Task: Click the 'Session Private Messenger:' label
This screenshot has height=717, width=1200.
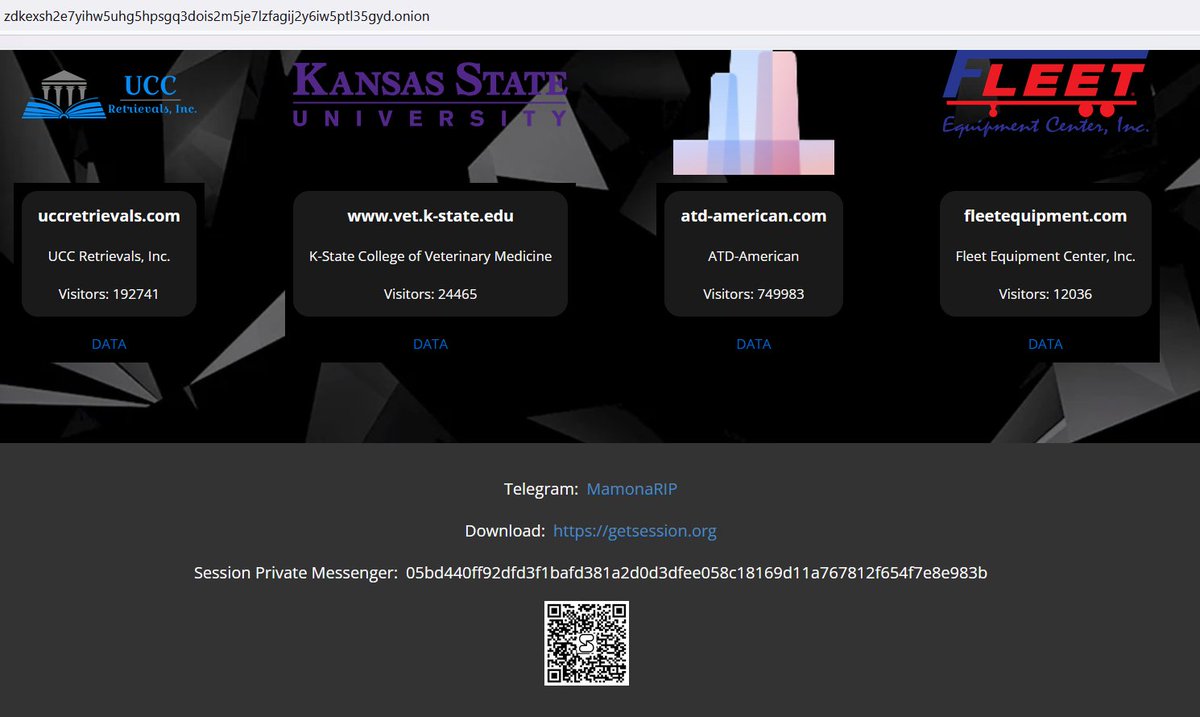Action: [x=296, y=573]
